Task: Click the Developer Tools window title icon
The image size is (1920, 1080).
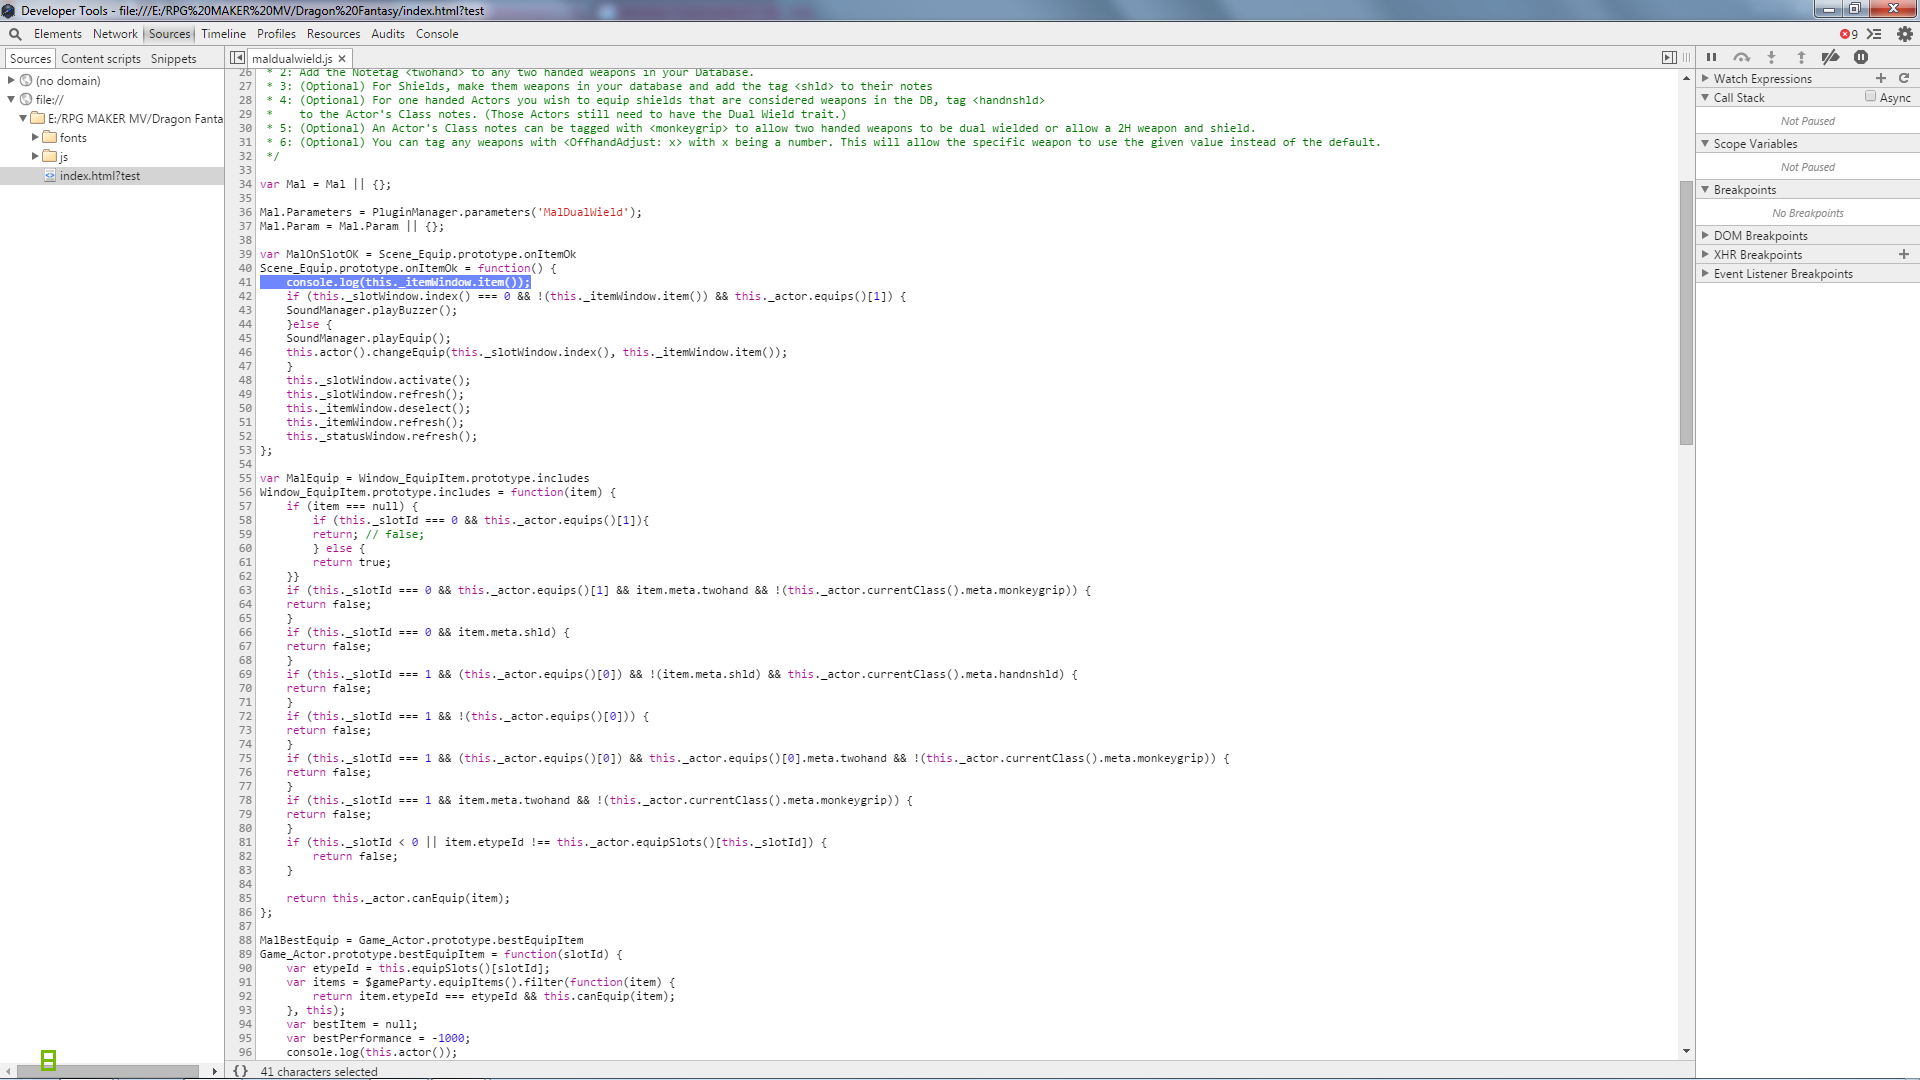Action: point(8,10)
